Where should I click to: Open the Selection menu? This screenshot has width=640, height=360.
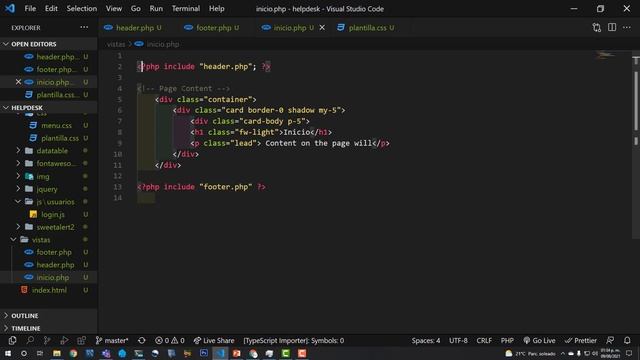point(82,9)
